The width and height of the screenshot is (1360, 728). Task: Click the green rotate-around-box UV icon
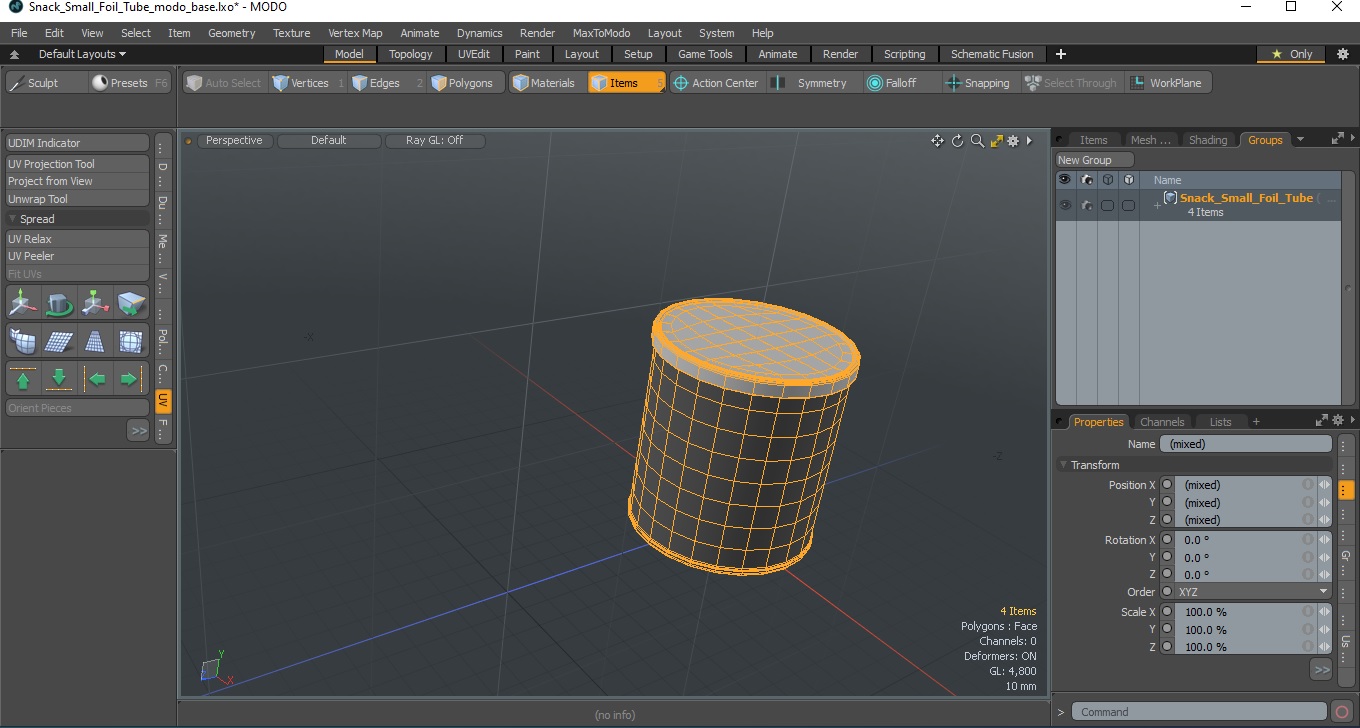[59, 303]
